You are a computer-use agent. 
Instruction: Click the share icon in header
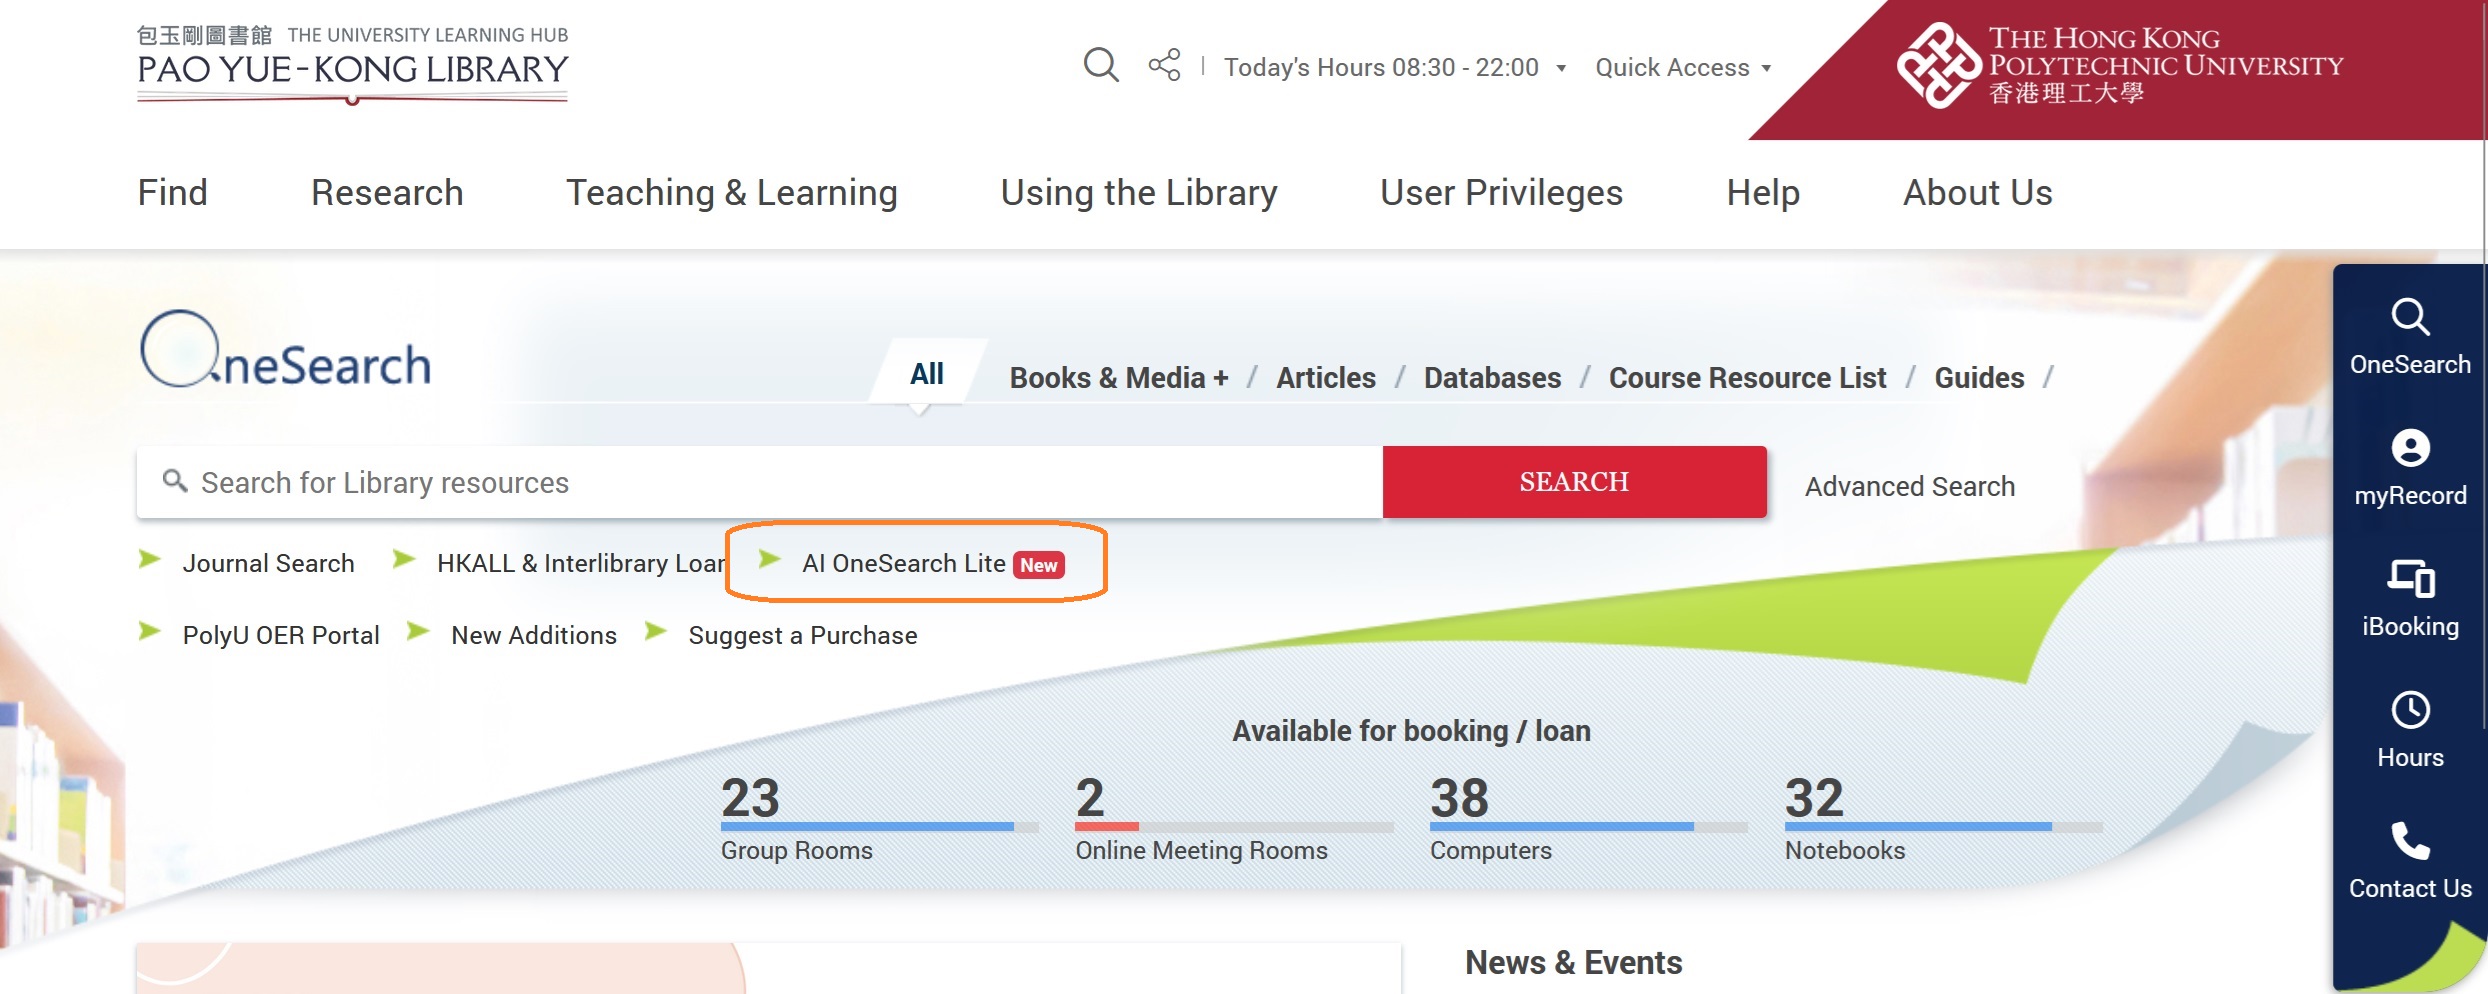1164,66
